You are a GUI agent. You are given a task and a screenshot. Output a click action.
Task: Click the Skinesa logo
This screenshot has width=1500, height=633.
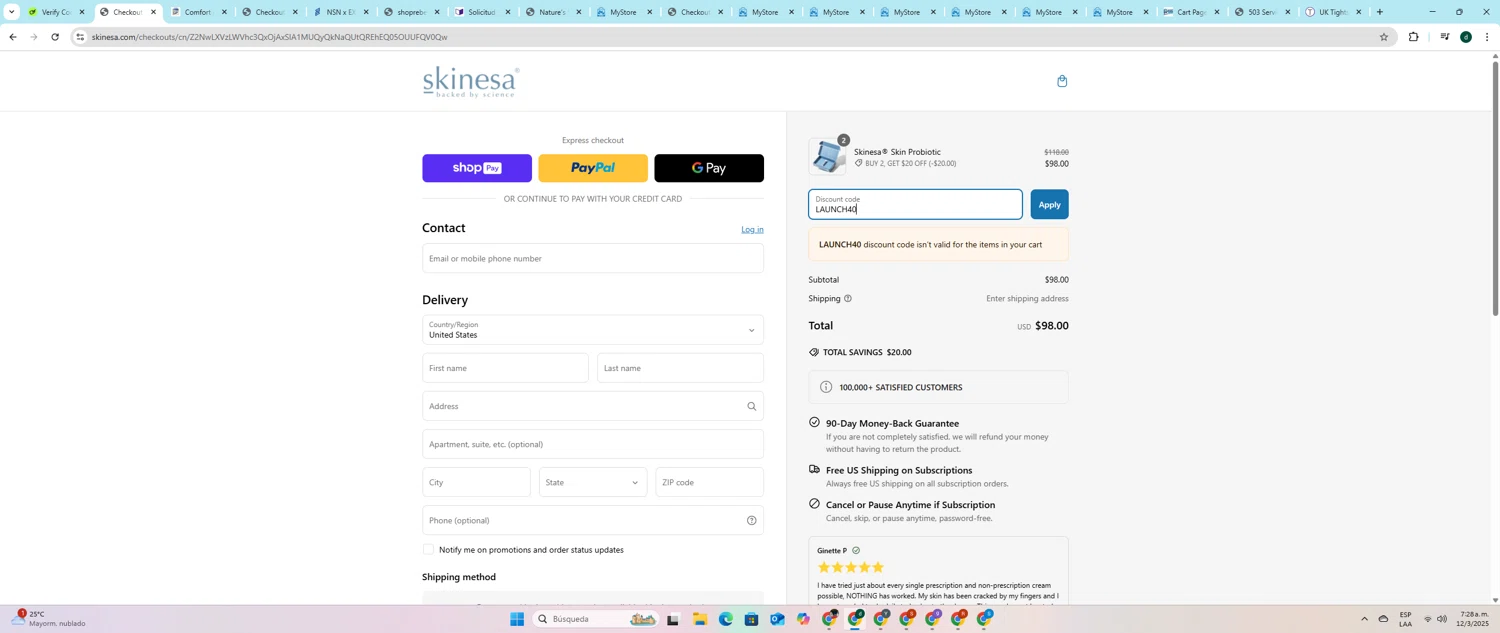471,81
